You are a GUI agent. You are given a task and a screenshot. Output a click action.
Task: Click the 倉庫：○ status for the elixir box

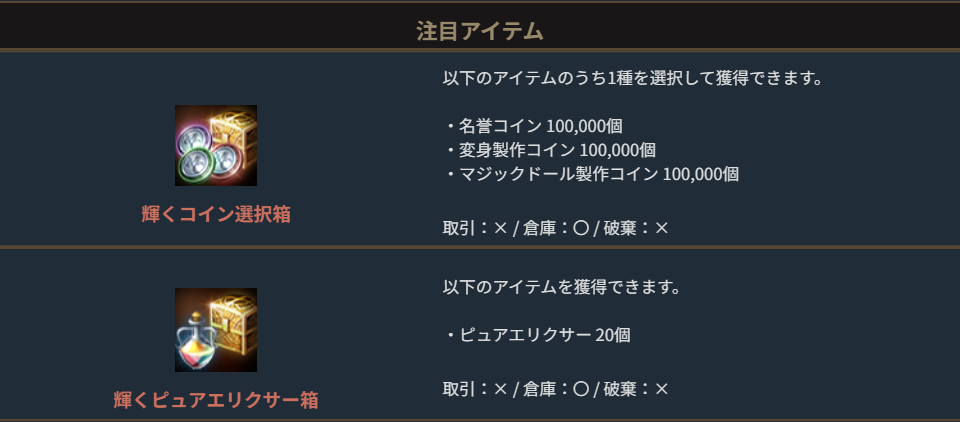pyautogui.click(x=555, y=390)
